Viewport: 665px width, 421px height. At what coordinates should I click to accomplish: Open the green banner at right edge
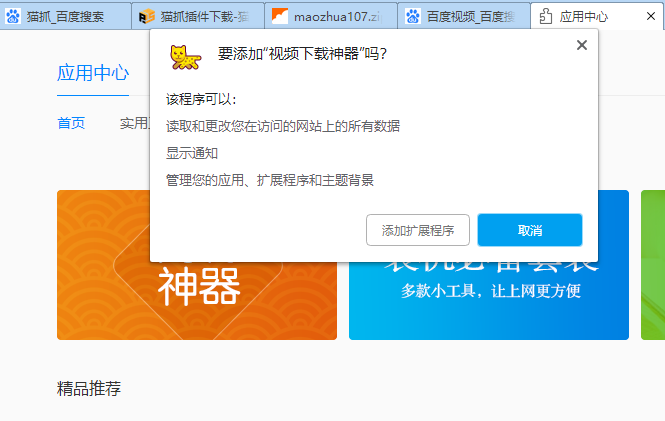pos(653,265)
